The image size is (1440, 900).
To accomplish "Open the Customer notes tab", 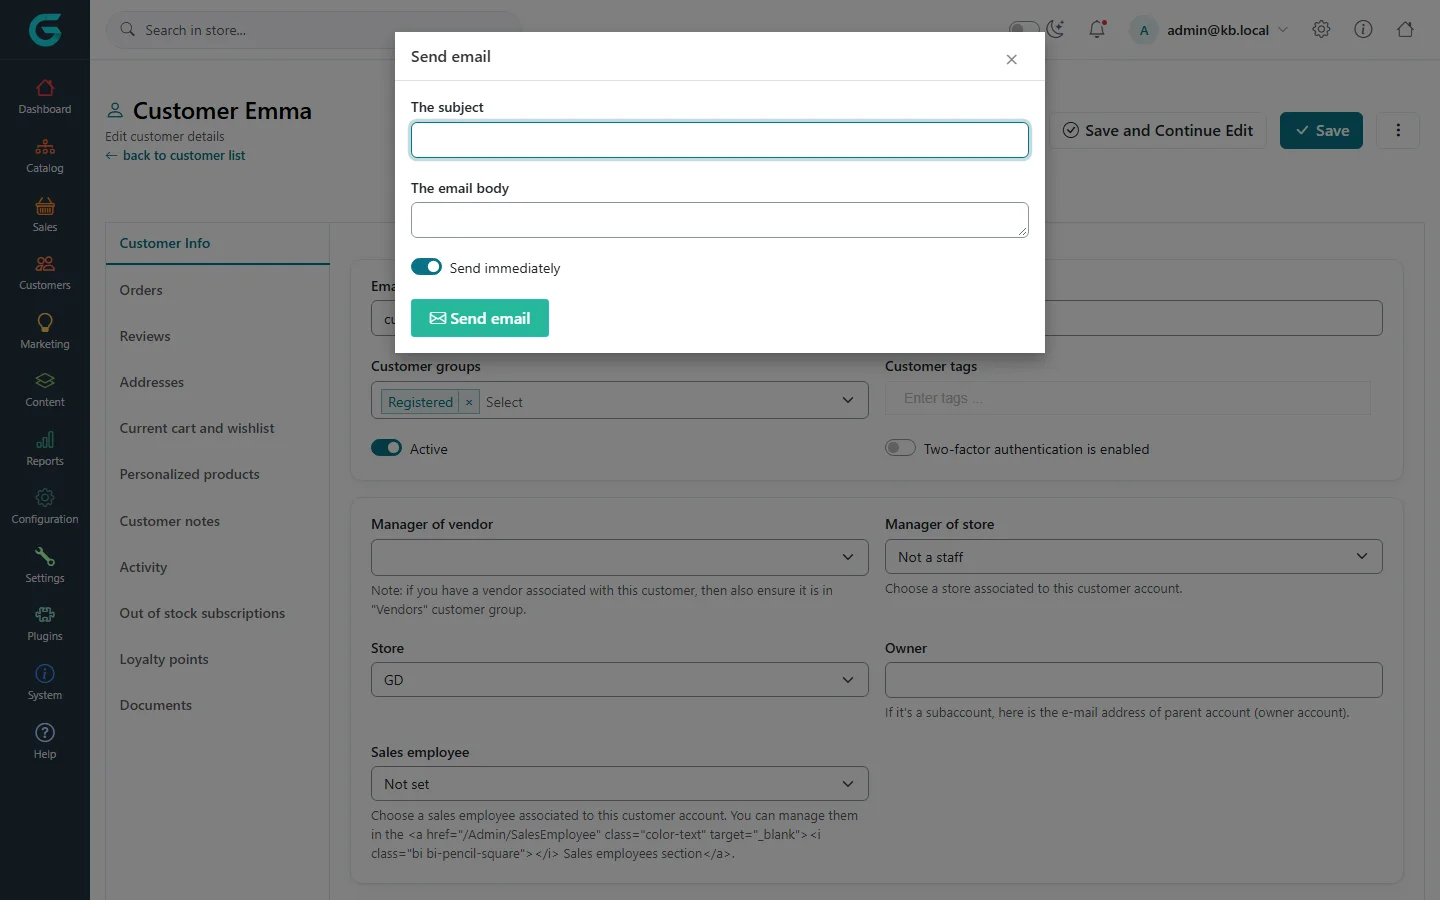I will (x=170, y=521).
